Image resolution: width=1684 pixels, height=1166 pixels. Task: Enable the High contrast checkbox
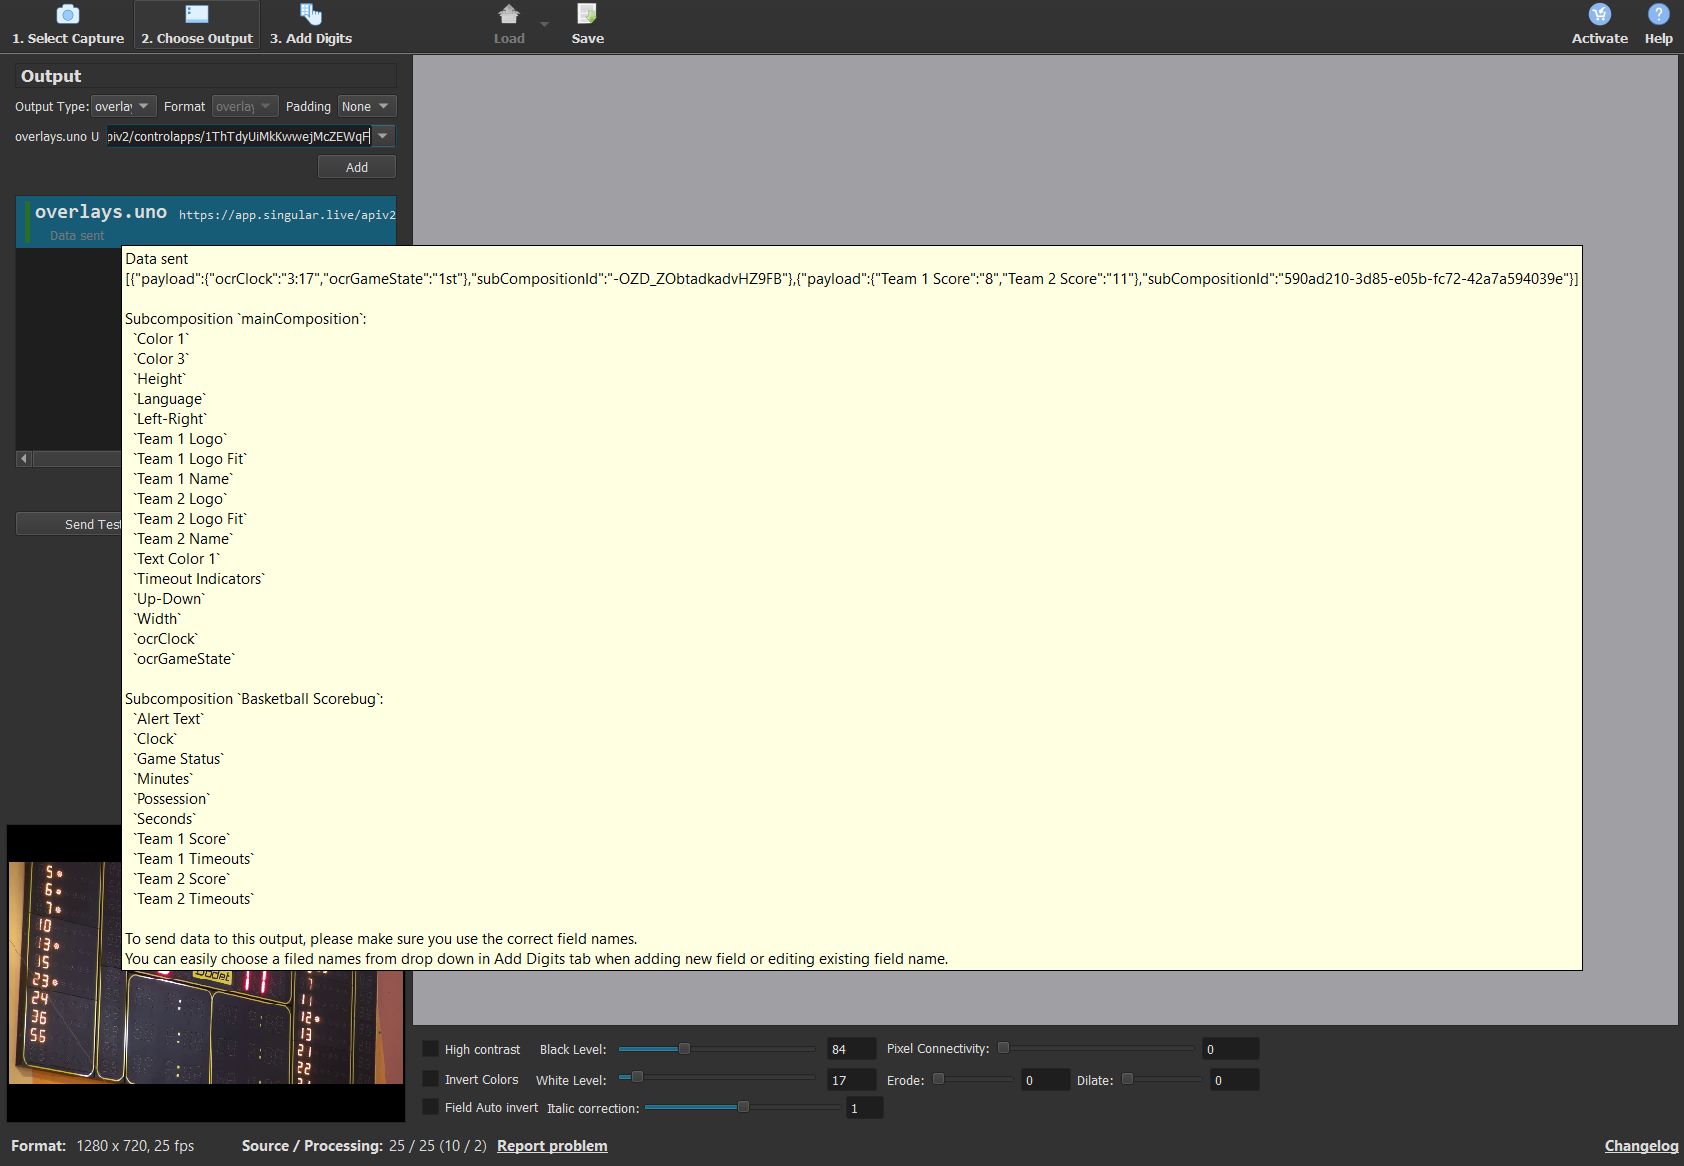pyautogui.click(x=430, y=1049)
